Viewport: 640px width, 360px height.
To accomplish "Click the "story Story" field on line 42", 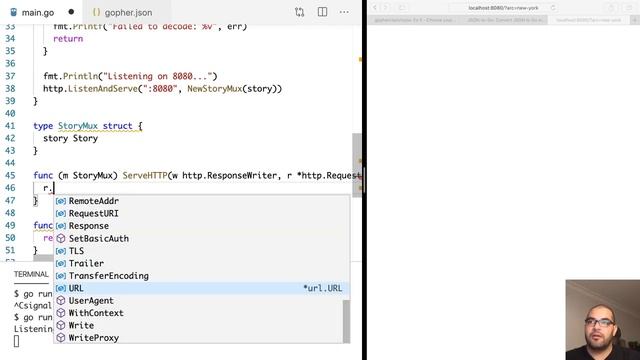I will pos(71,138).
